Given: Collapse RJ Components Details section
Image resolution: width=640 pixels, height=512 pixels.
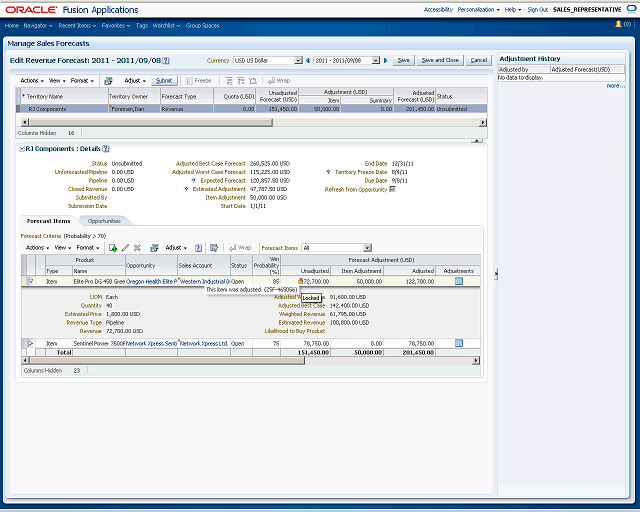Looking at the screenshot, I should tap(22, 149).
